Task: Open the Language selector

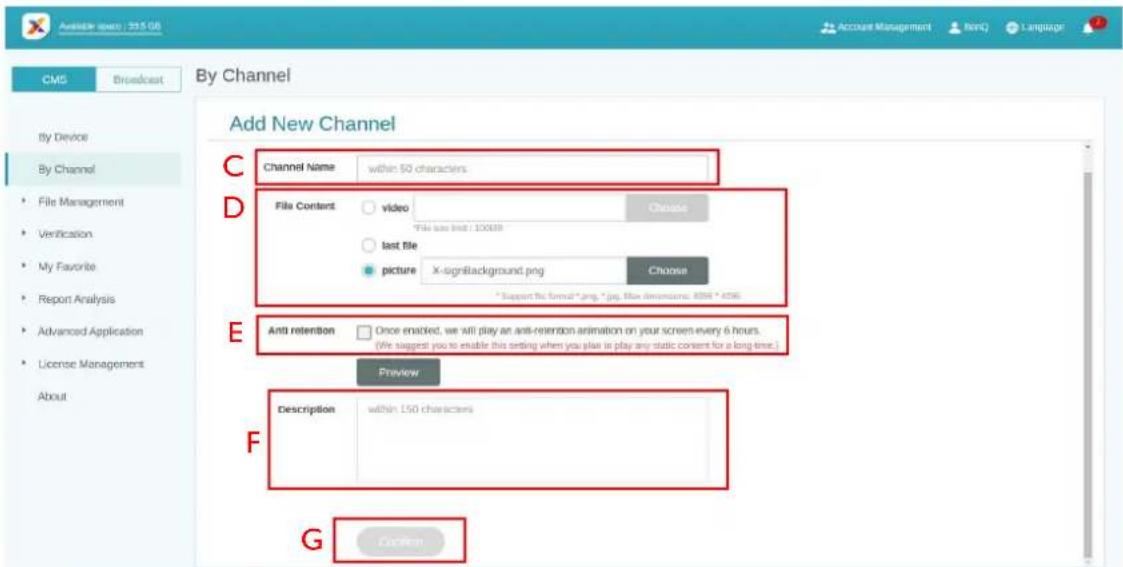Action: (x=1035, y=26)
